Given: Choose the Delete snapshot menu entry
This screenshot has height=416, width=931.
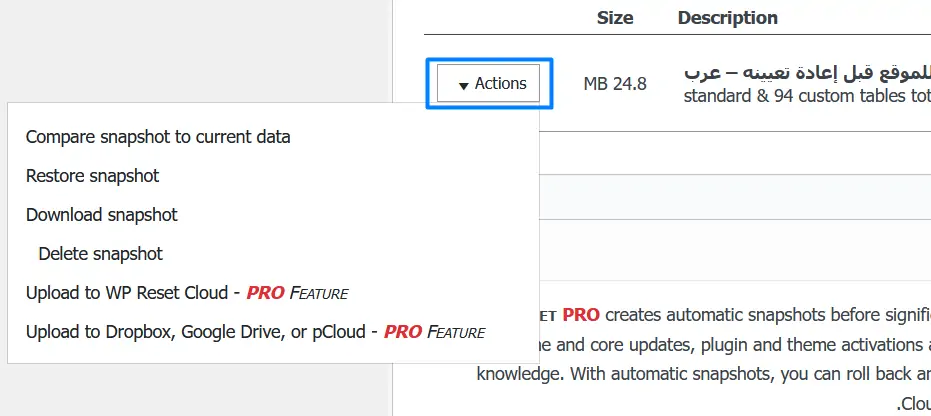Looking at the screenshot, I should click(x=100, y=254).
